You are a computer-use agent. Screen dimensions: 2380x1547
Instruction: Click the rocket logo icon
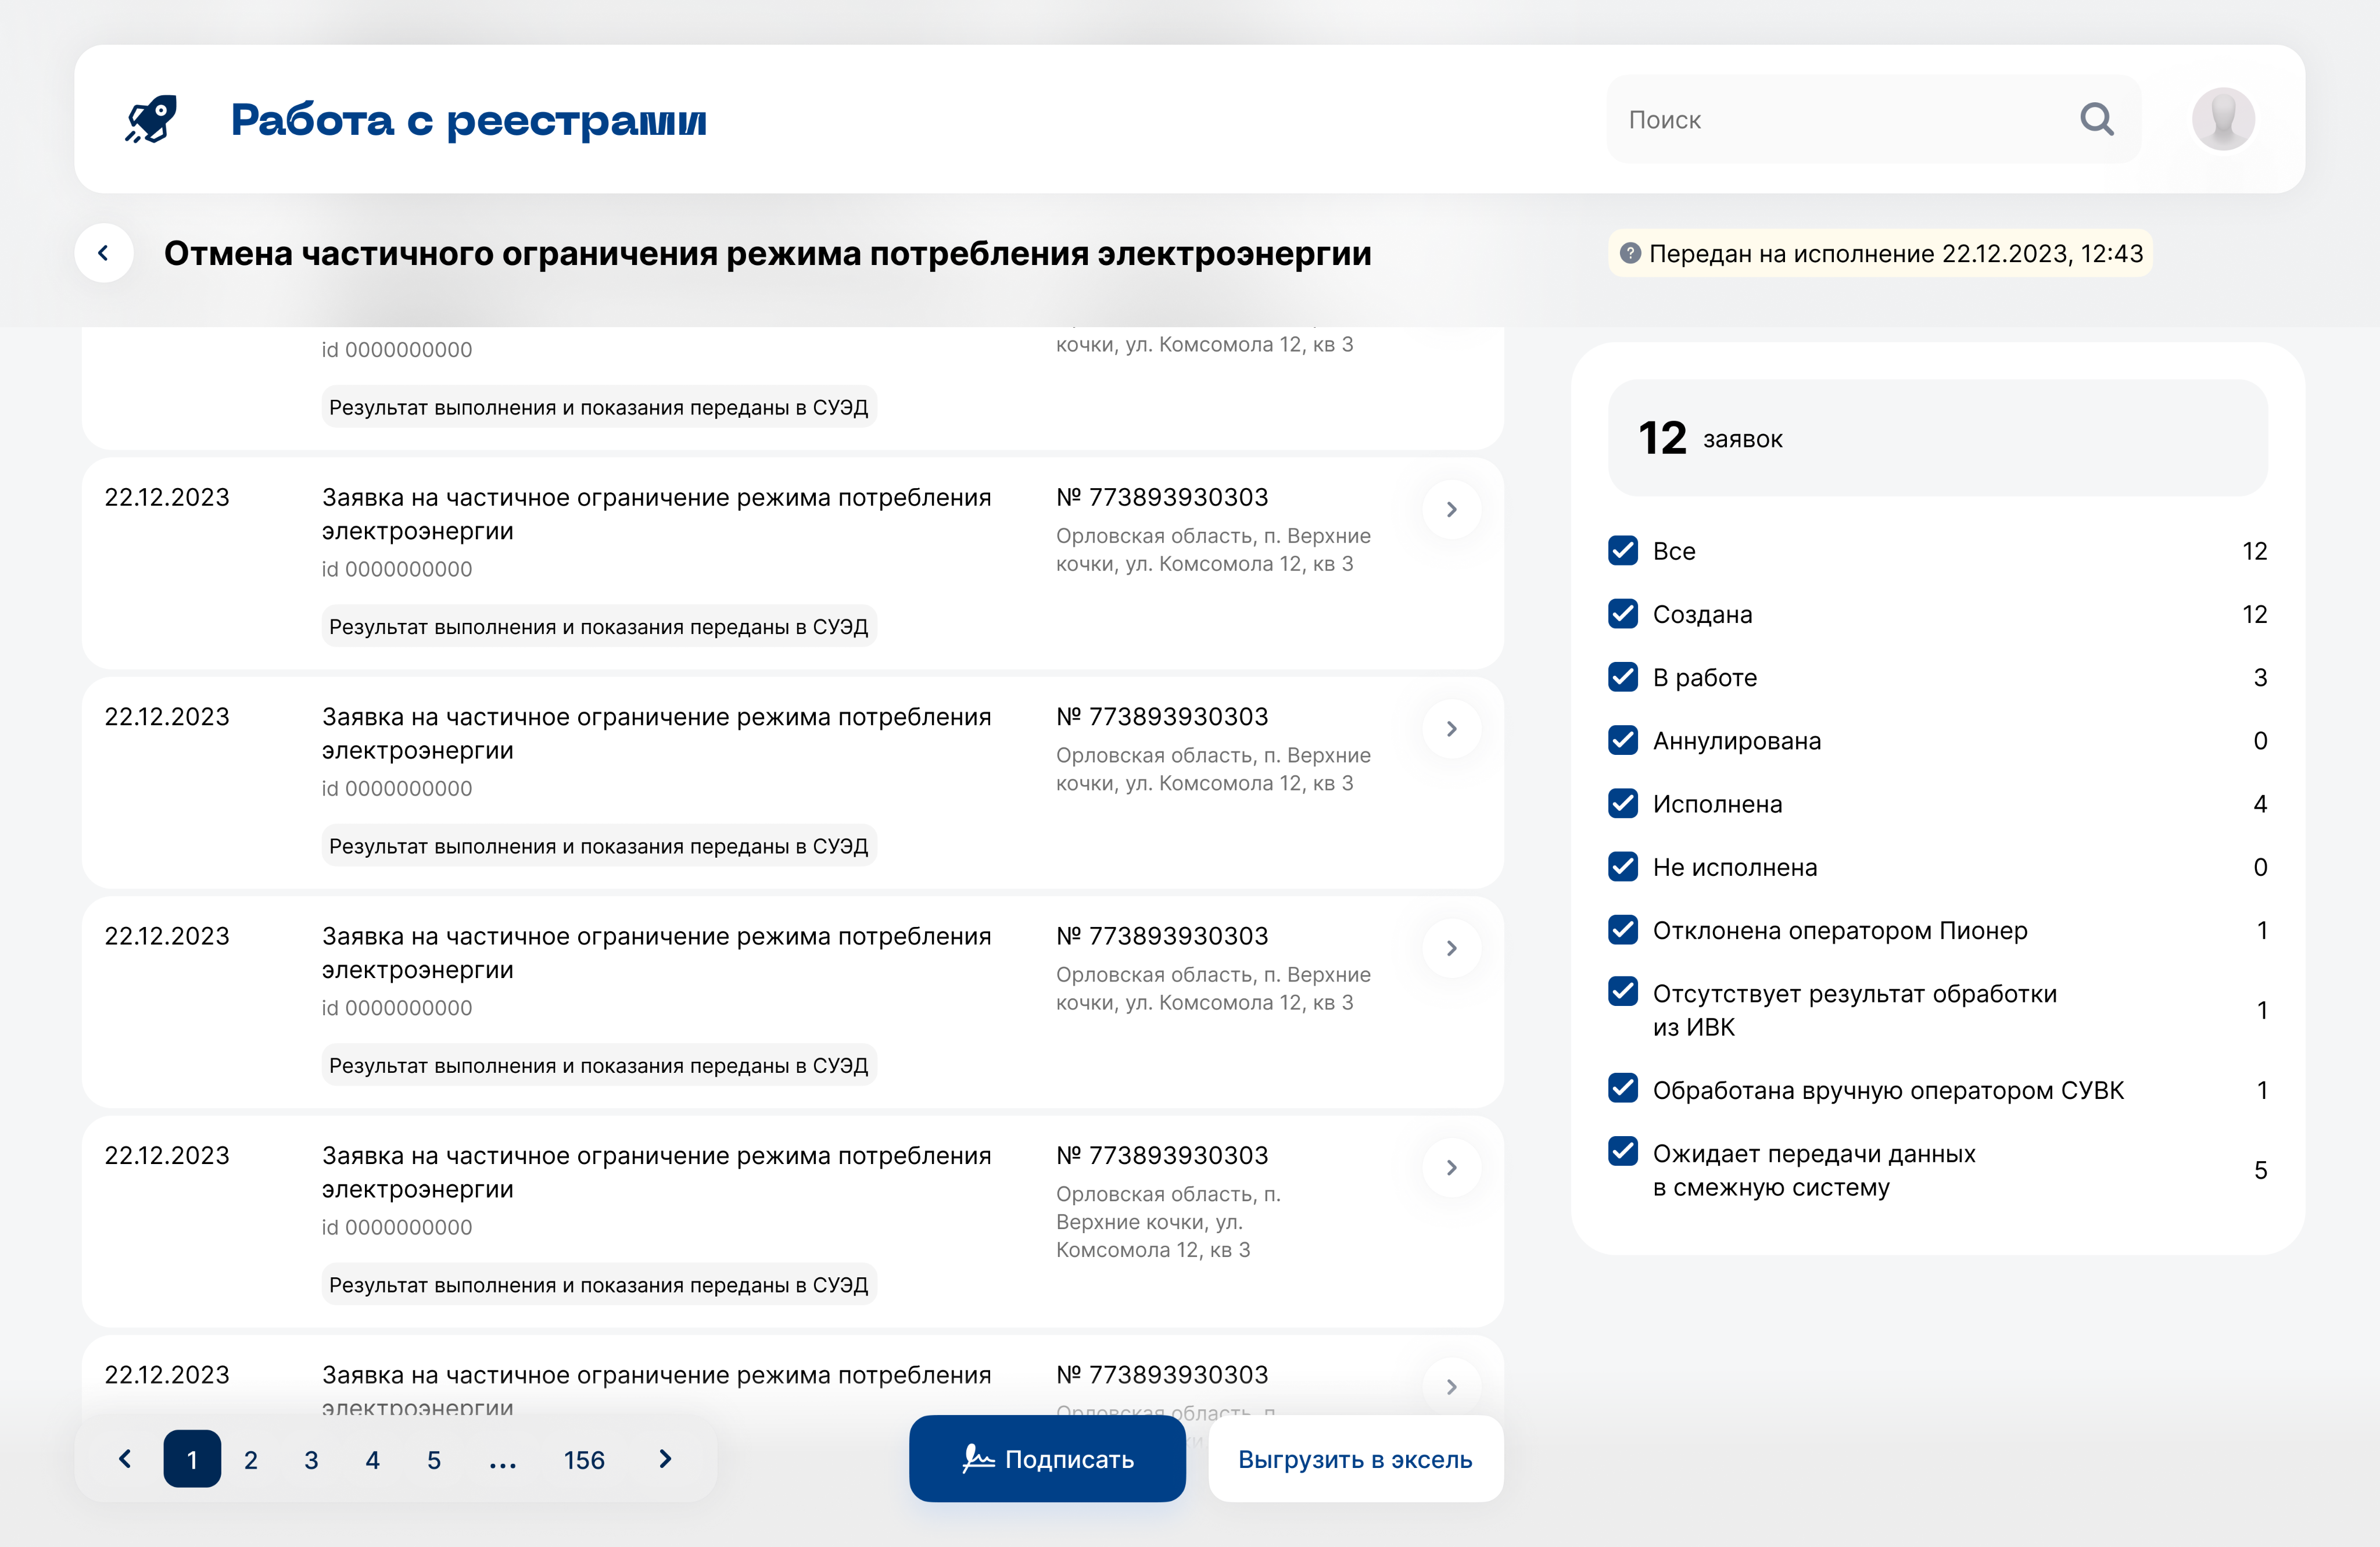151,119
